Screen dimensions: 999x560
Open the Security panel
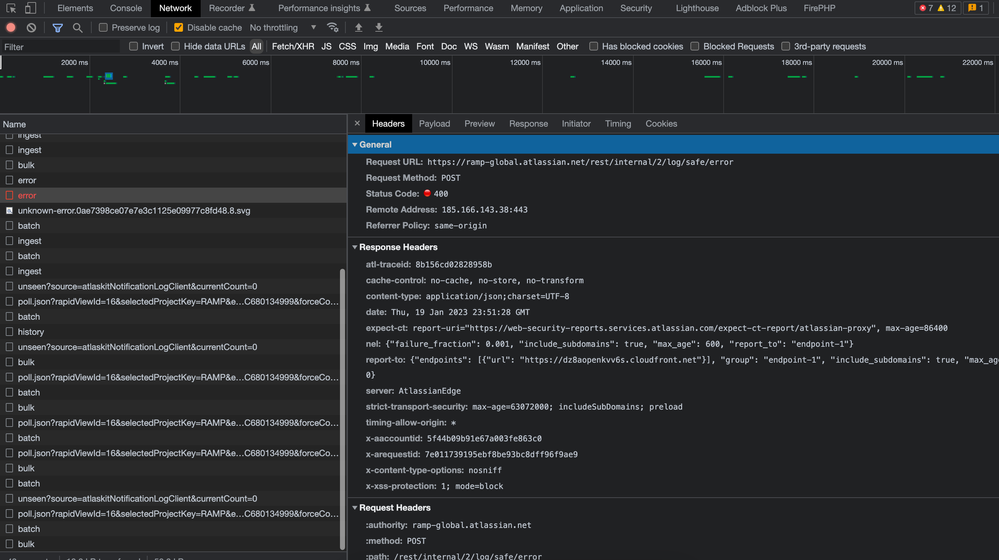[x=636, y=8]
